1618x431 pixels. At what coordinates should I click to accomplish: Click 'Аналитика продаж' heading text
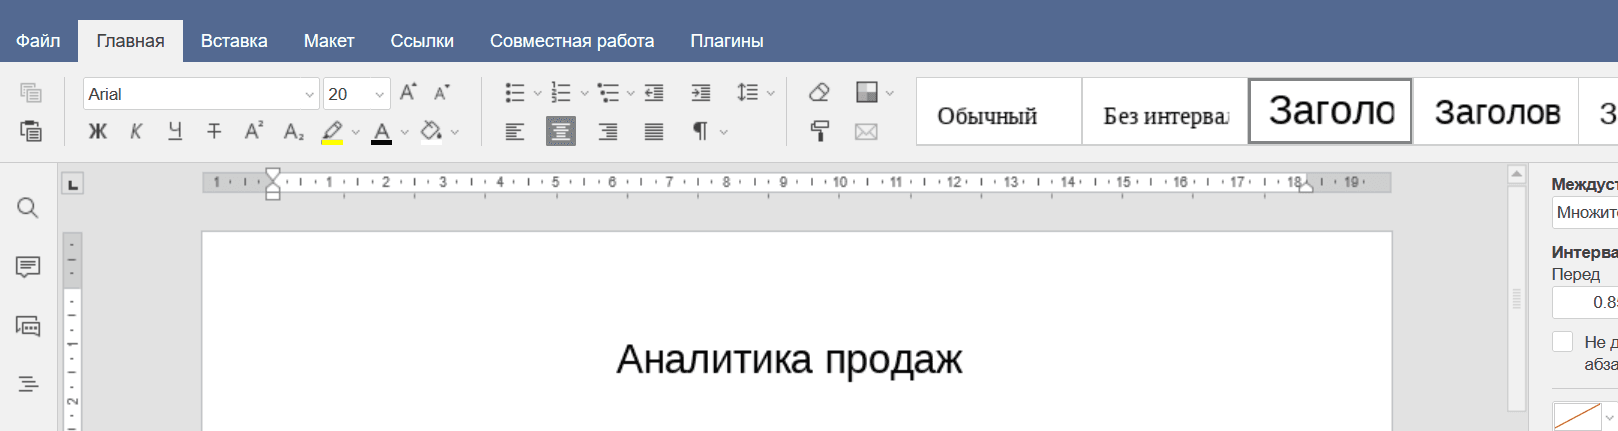click(x=789, y=360)
